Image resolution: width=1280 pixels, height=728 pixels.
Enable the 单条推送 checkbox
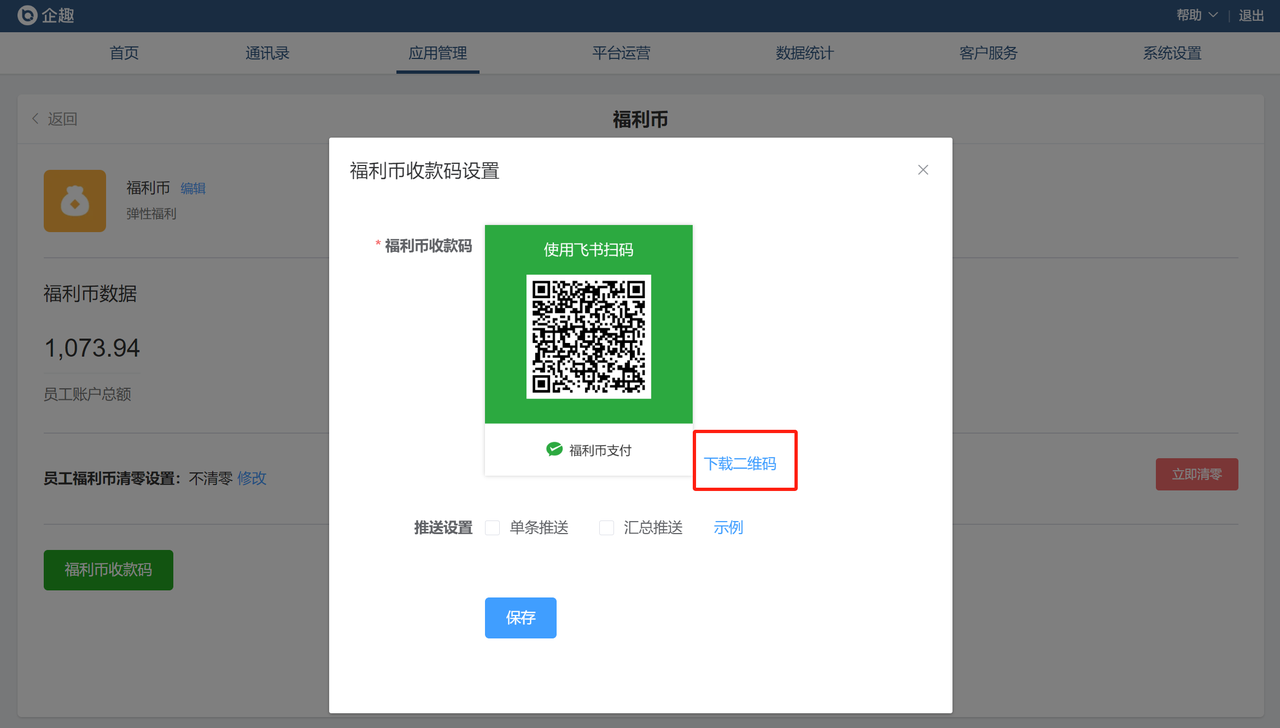493,528
